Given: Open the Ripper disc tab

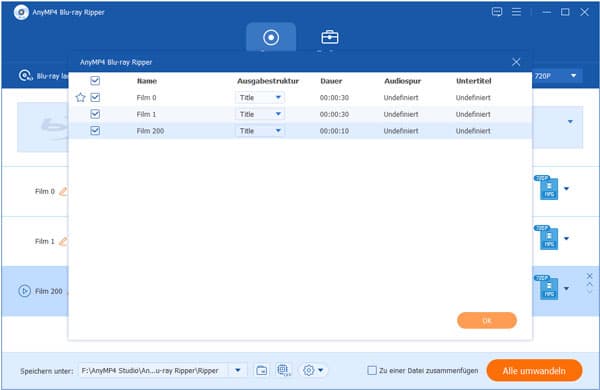Looking at the screenshot, I should pyautogui.click(x=271, y=37).
